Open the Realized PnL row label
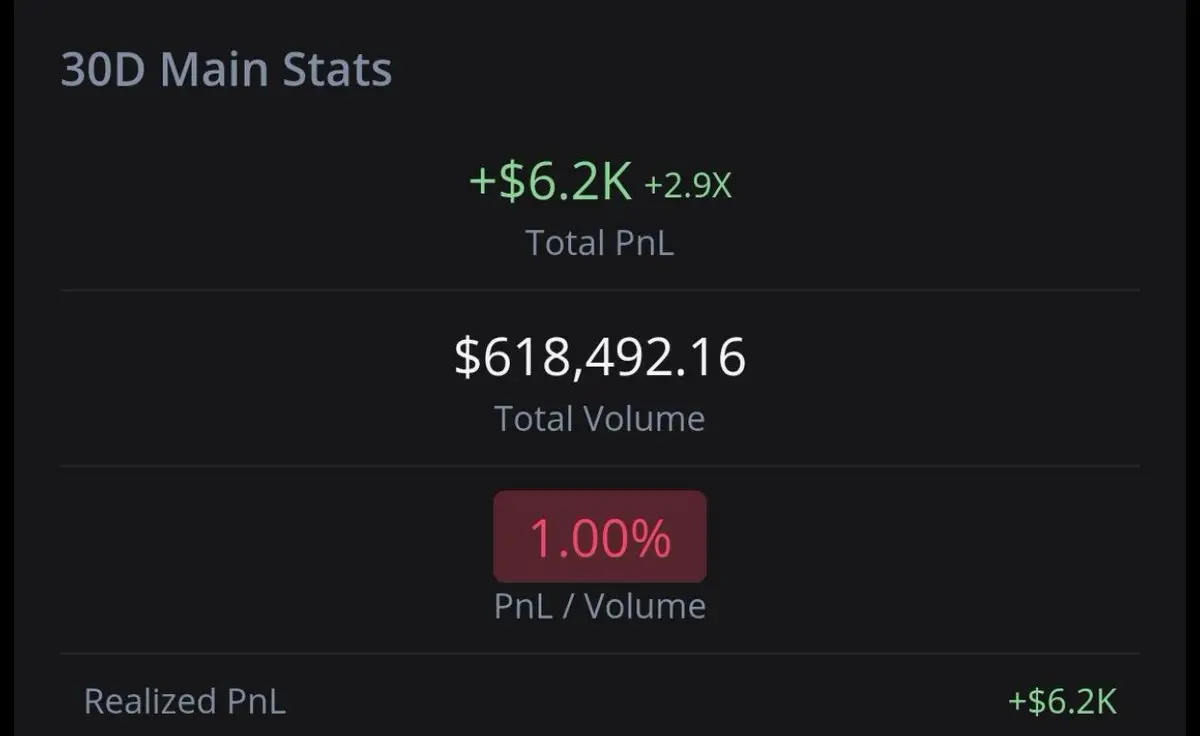The image size is (1200, 736). [184, 701]
